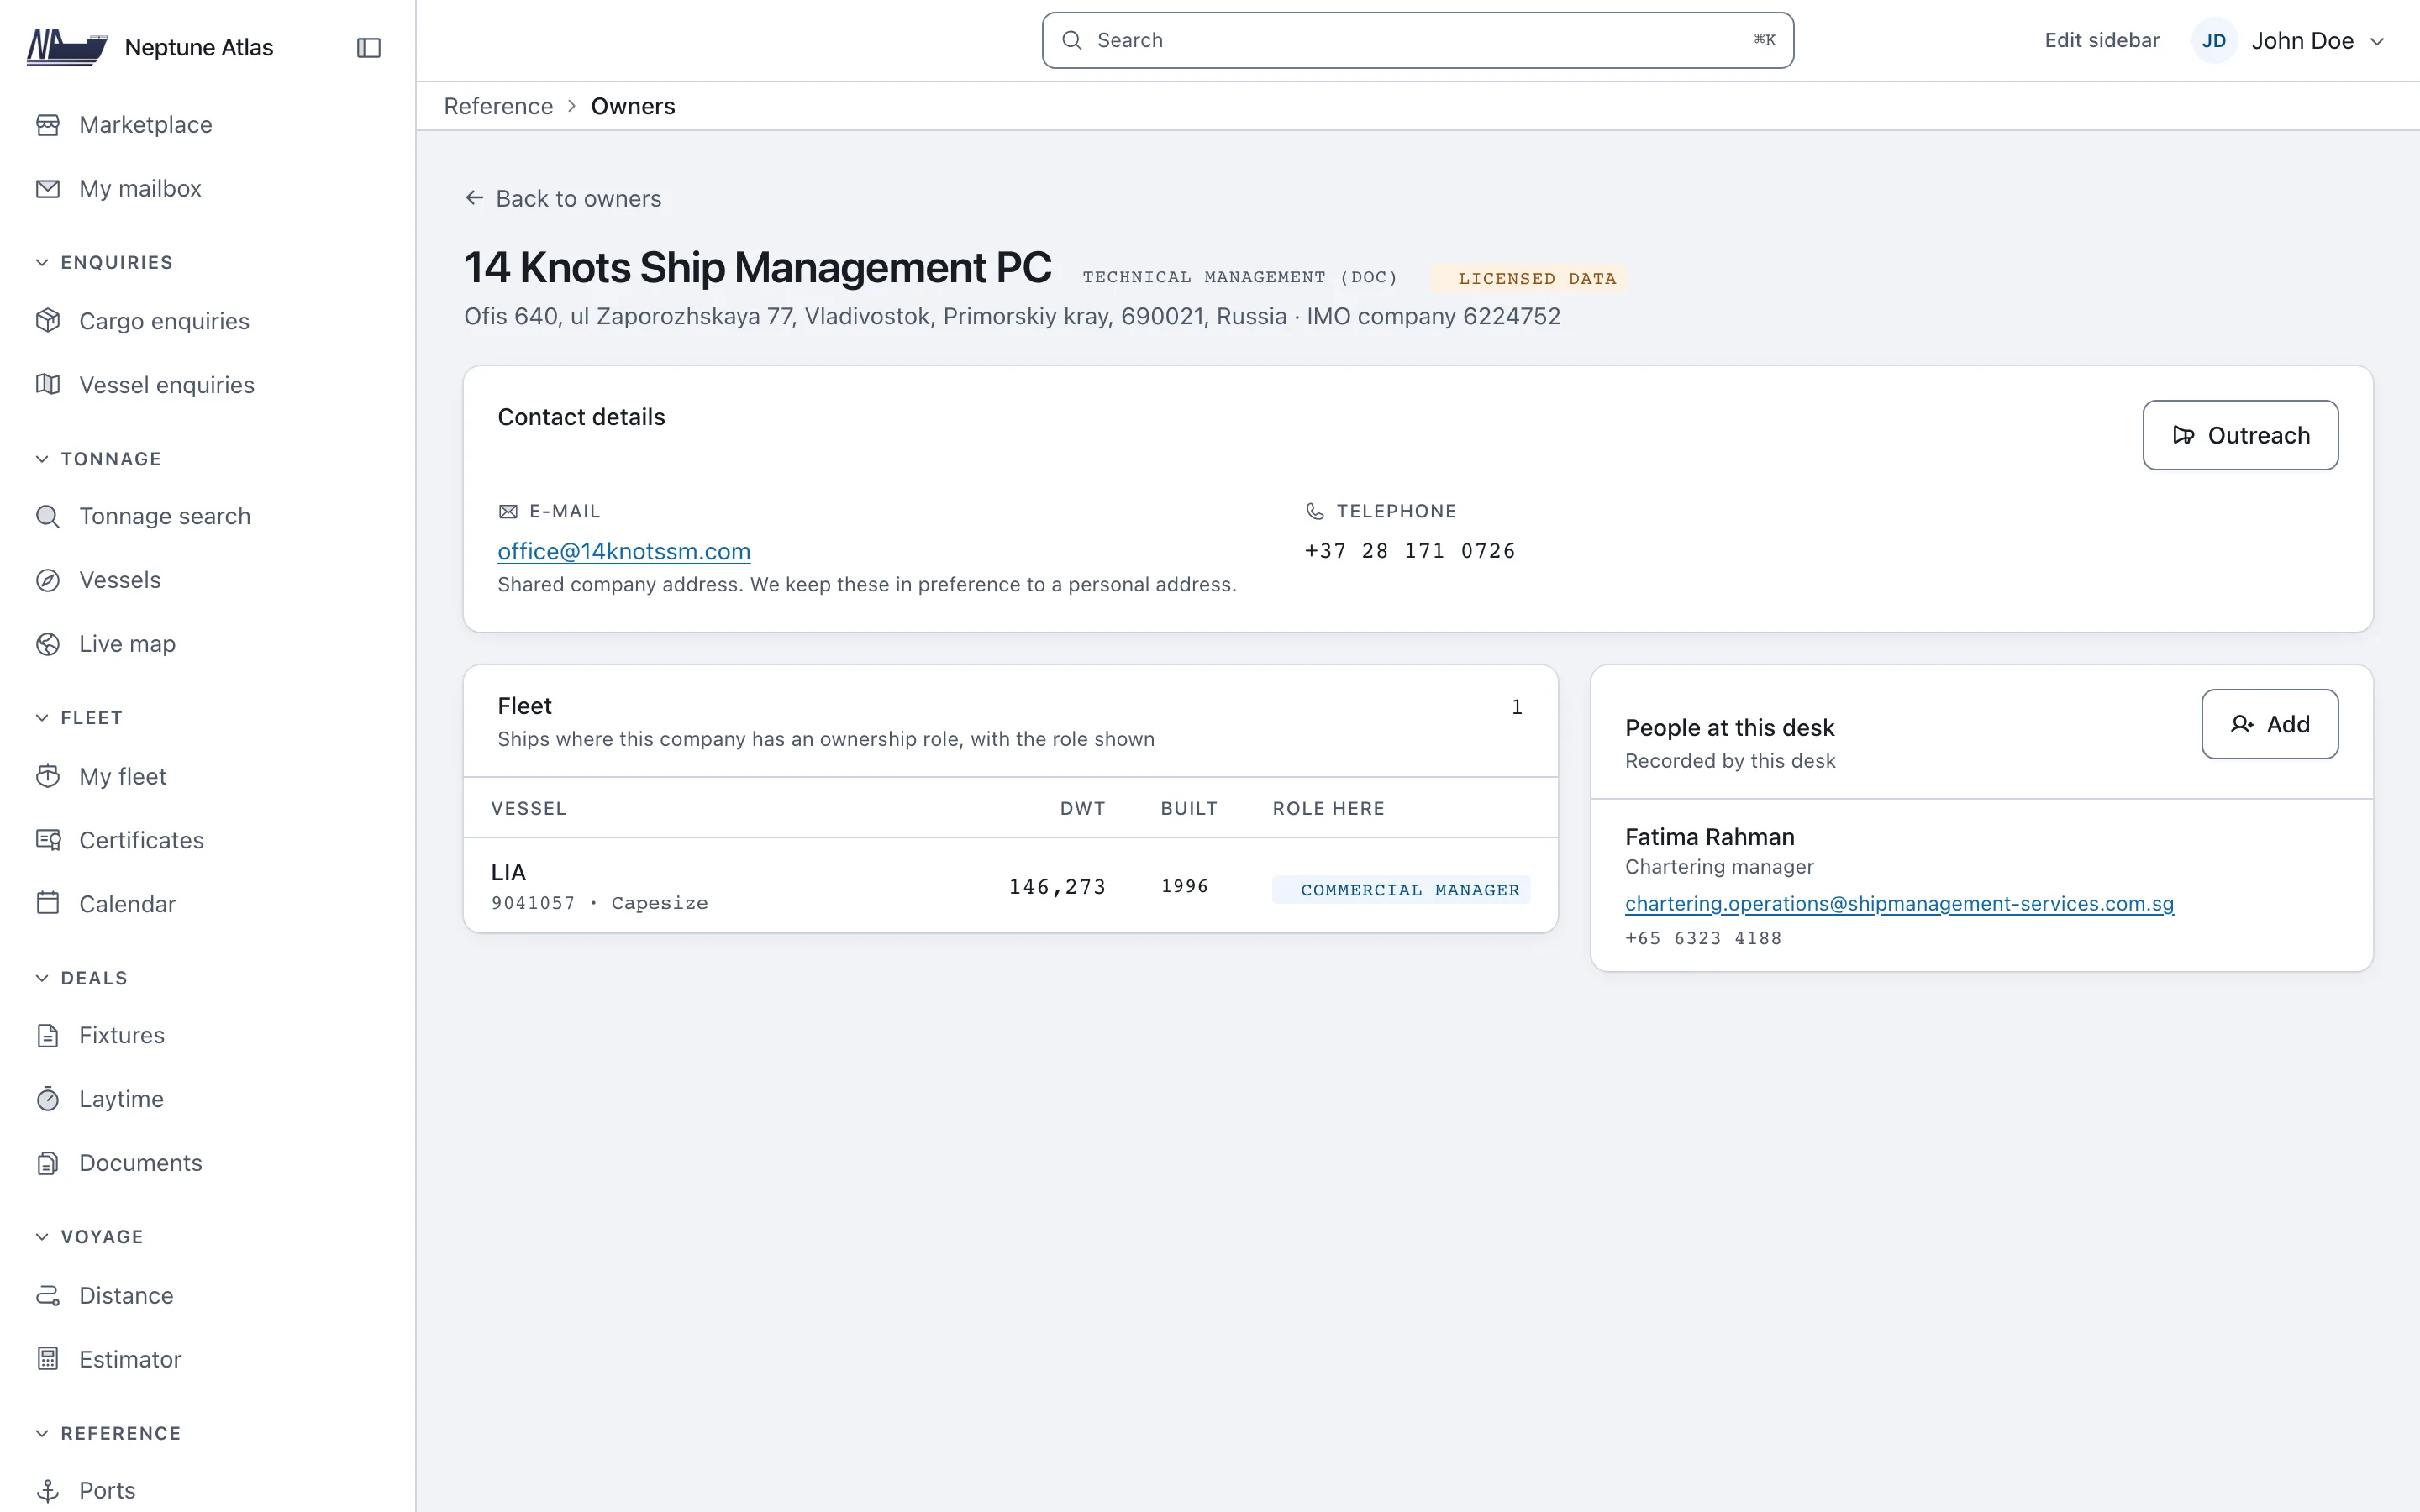Click Edit sidebar
The width and height of the screenshot is (2420, 1512).
tap(2101, 40)
